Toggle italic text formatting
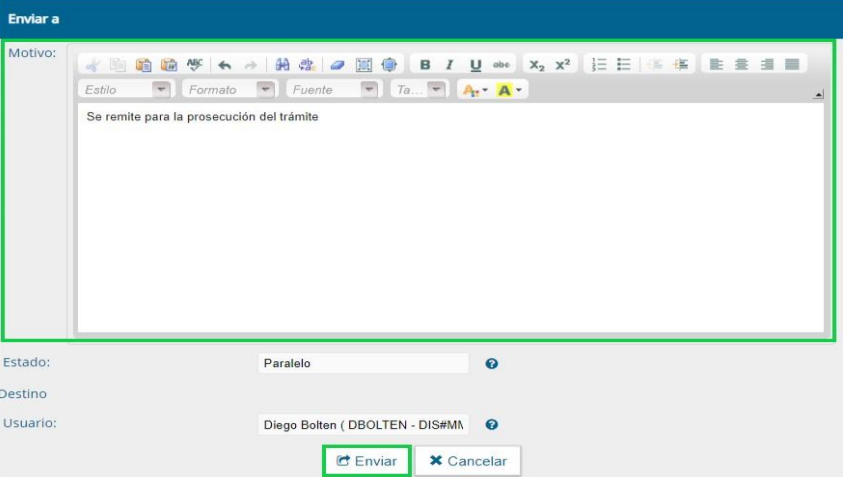843x477 pixels. [x=450, y=65]
